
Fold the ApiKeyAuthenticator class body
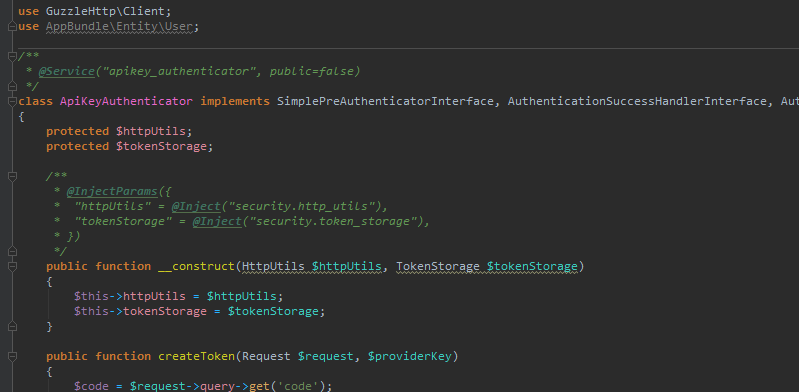coord(12,101)
